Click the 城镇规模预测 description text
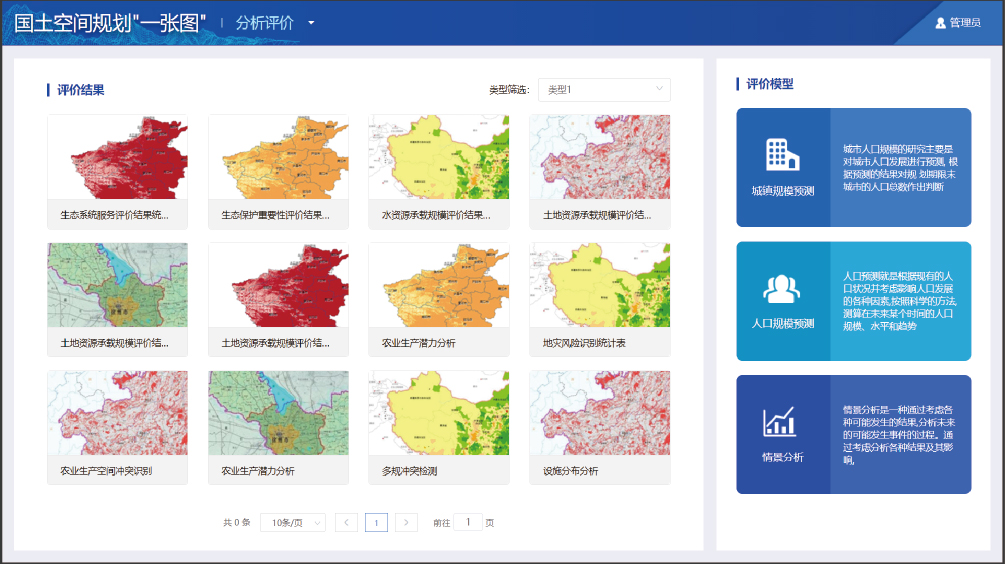The width and height of the screenshot is (1005, 564). pyautogui.click(x=900, y=167)
